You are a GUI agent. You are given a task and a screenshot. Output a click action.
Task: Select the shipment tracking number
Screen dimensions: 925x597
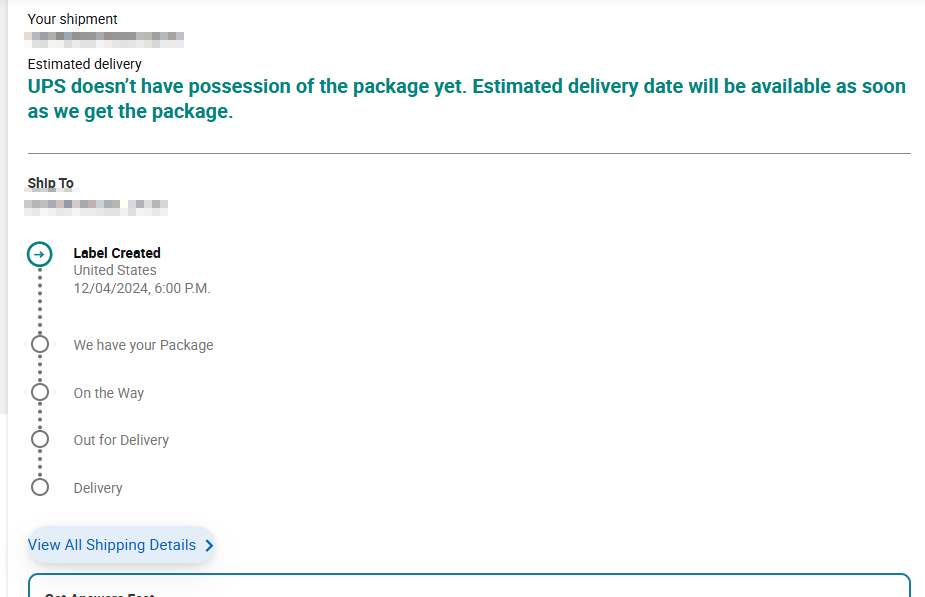(x=104, y=38)
